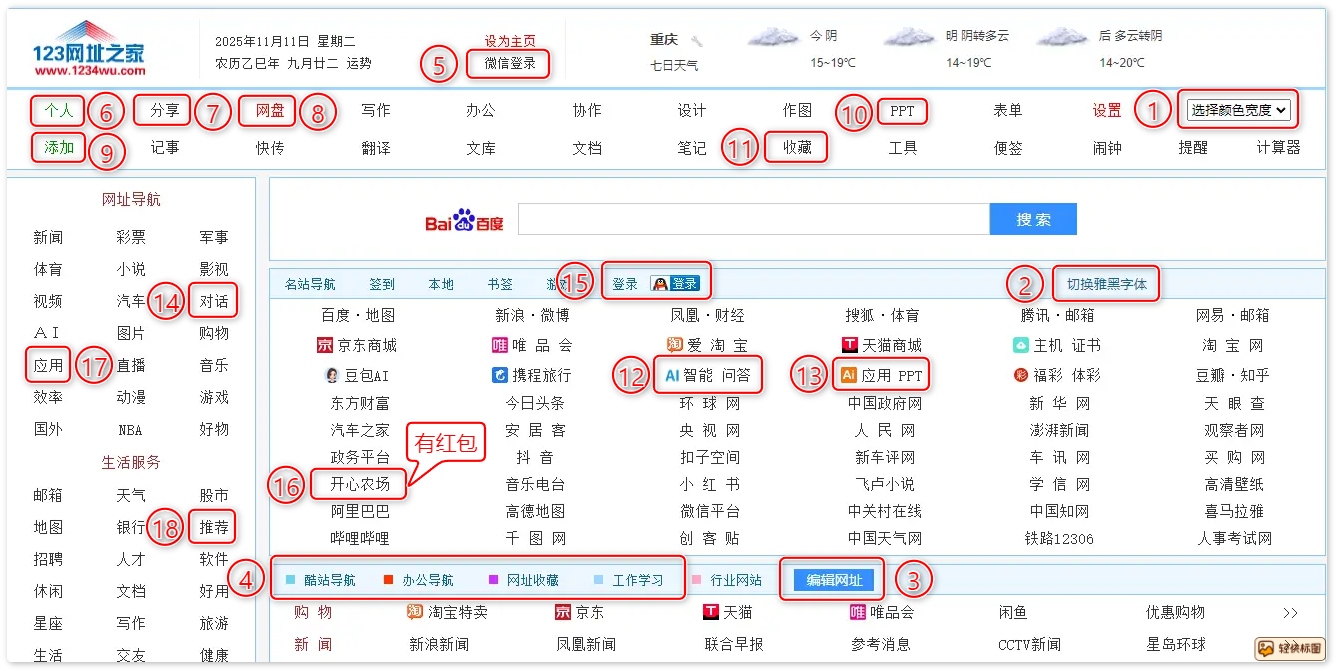The width and height of the screenshot is (1336, 671).
Task: Expand shopping row with >> arrow
Action: 1290,613
